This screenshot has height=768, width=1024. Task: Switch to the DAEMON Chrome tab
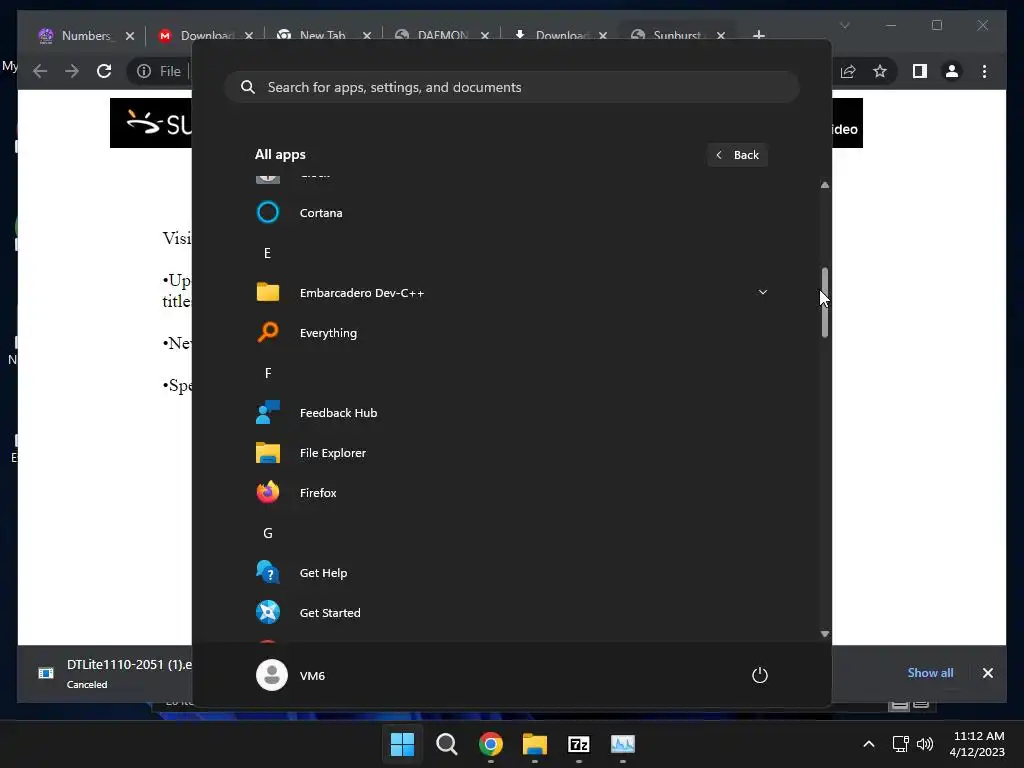pos(441,35)
